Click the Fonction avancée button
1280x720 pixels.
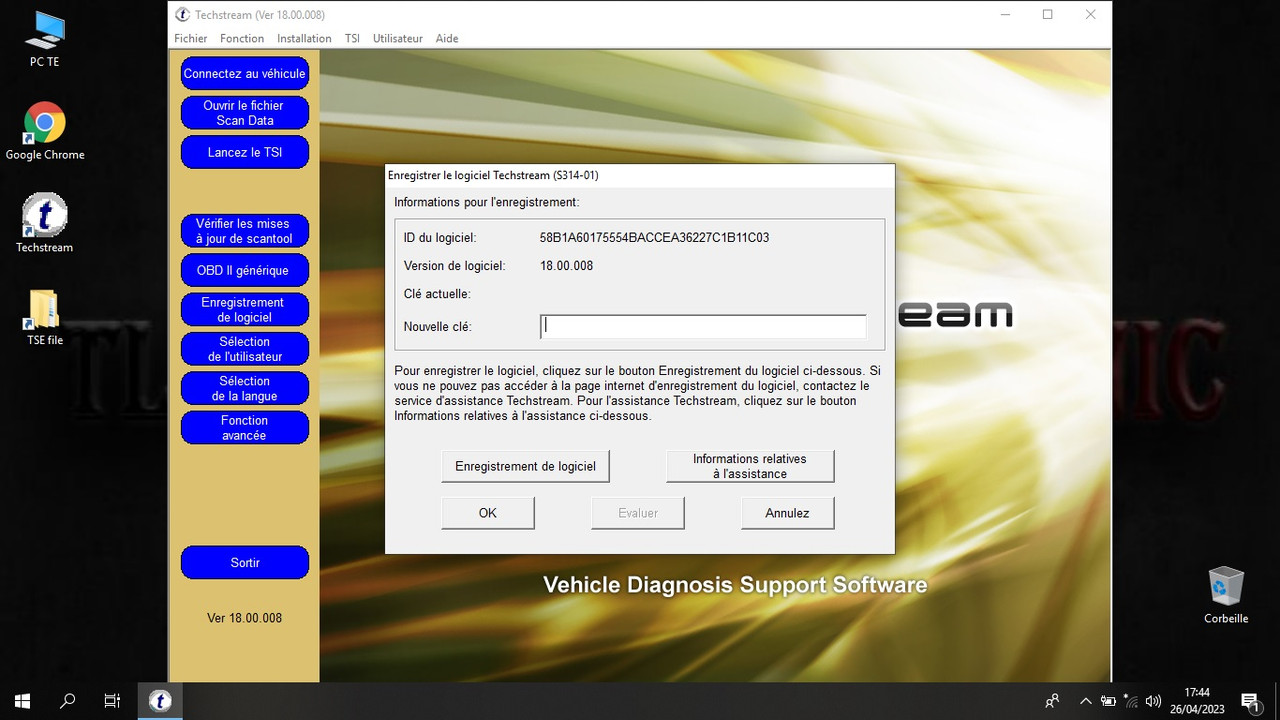click(x=245, y=428)
